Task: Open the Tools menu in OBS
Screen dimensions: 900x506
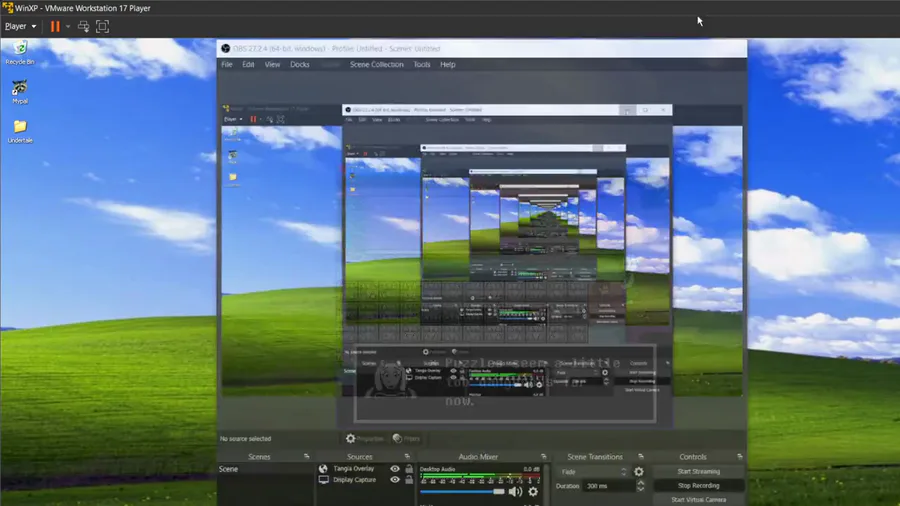Action: 422,64
